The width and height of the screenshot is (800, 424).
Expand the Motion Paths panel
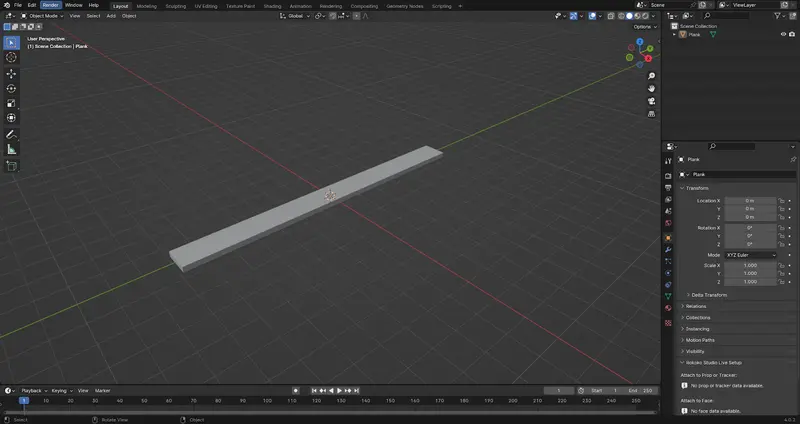pyautogui.click(x=701, y=340)
